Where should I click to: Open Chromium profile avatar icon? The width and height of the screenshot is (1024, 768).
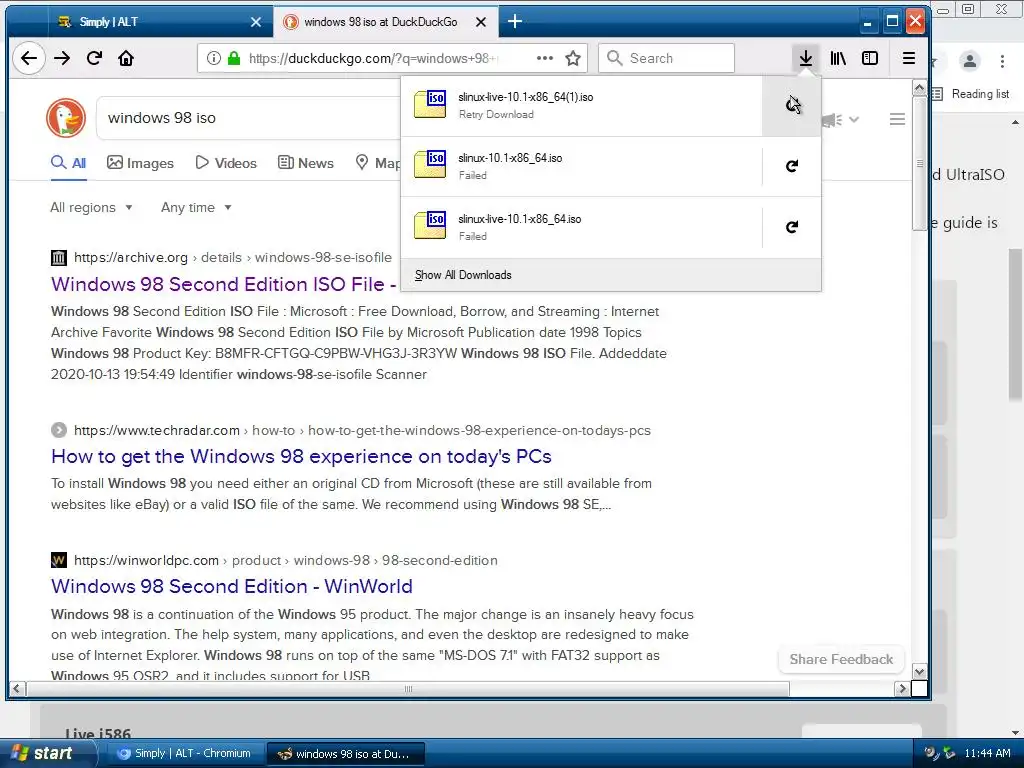970,61
